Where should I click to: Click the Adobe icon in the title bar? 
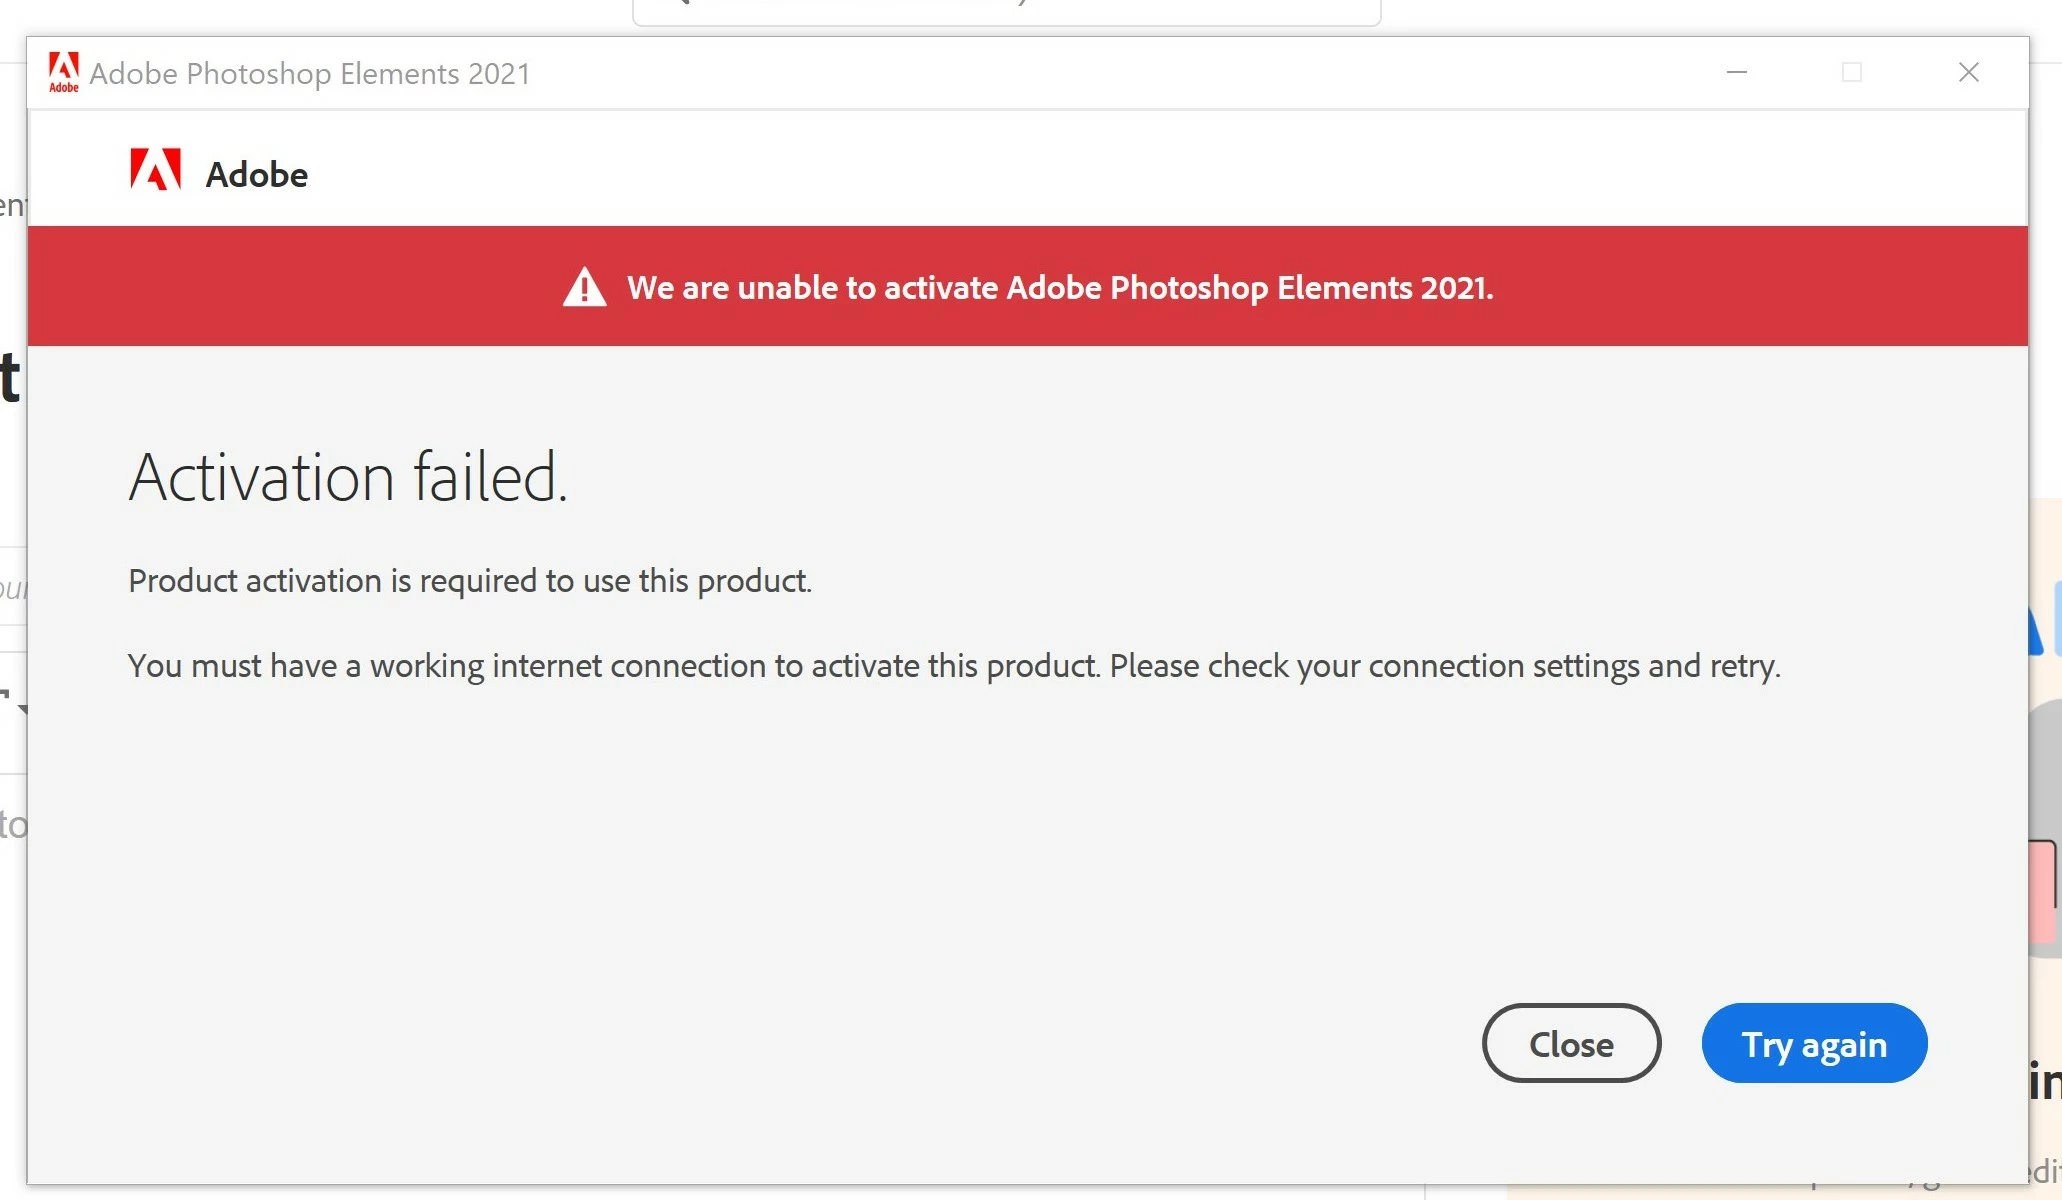click(x=63, y=72)
